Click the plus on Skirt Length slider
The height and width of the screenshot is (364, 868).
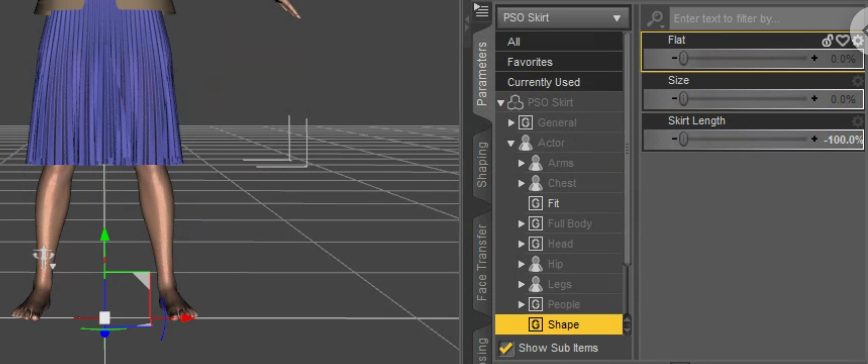(814, 139)
